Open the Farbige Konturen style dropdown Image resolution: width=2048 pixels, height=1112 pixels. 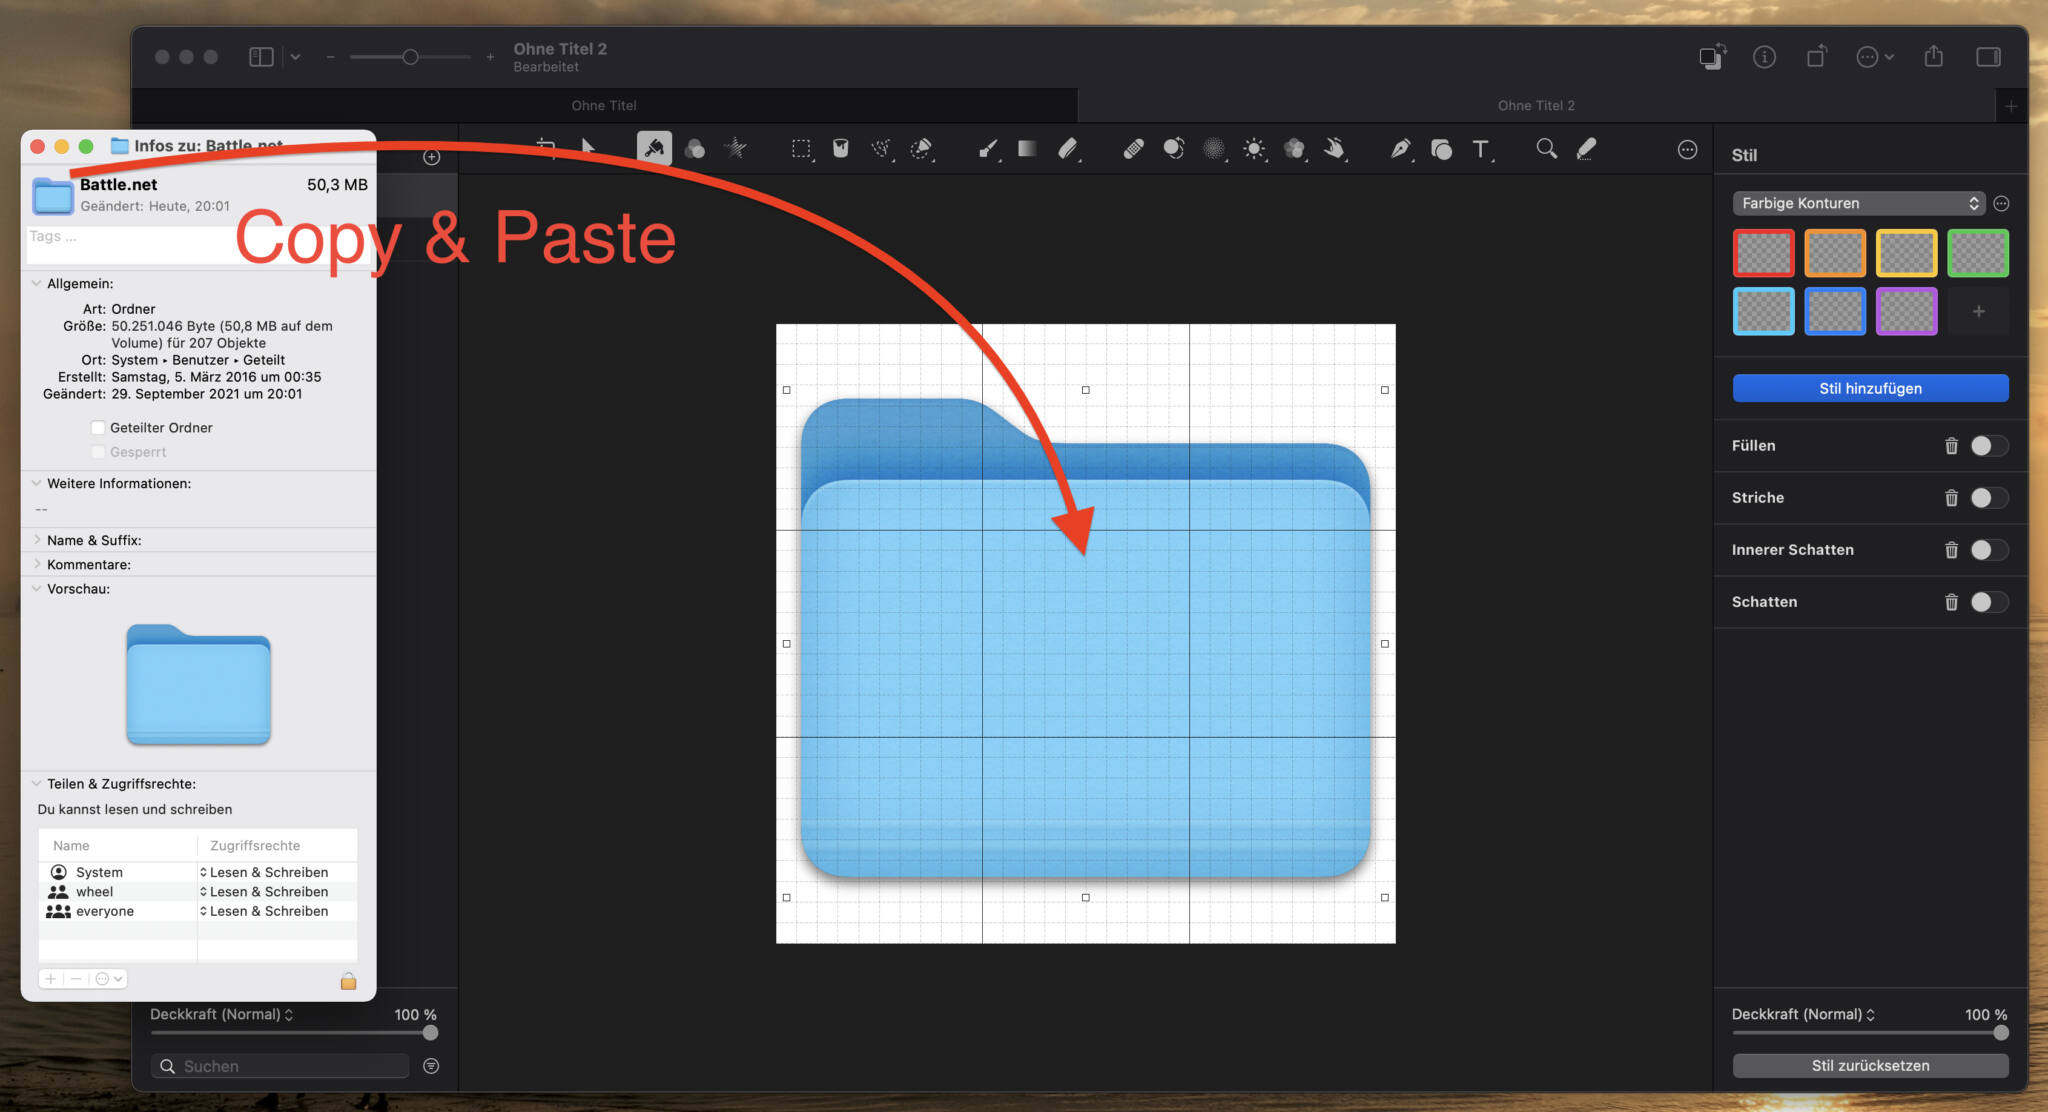(1857, 203)
